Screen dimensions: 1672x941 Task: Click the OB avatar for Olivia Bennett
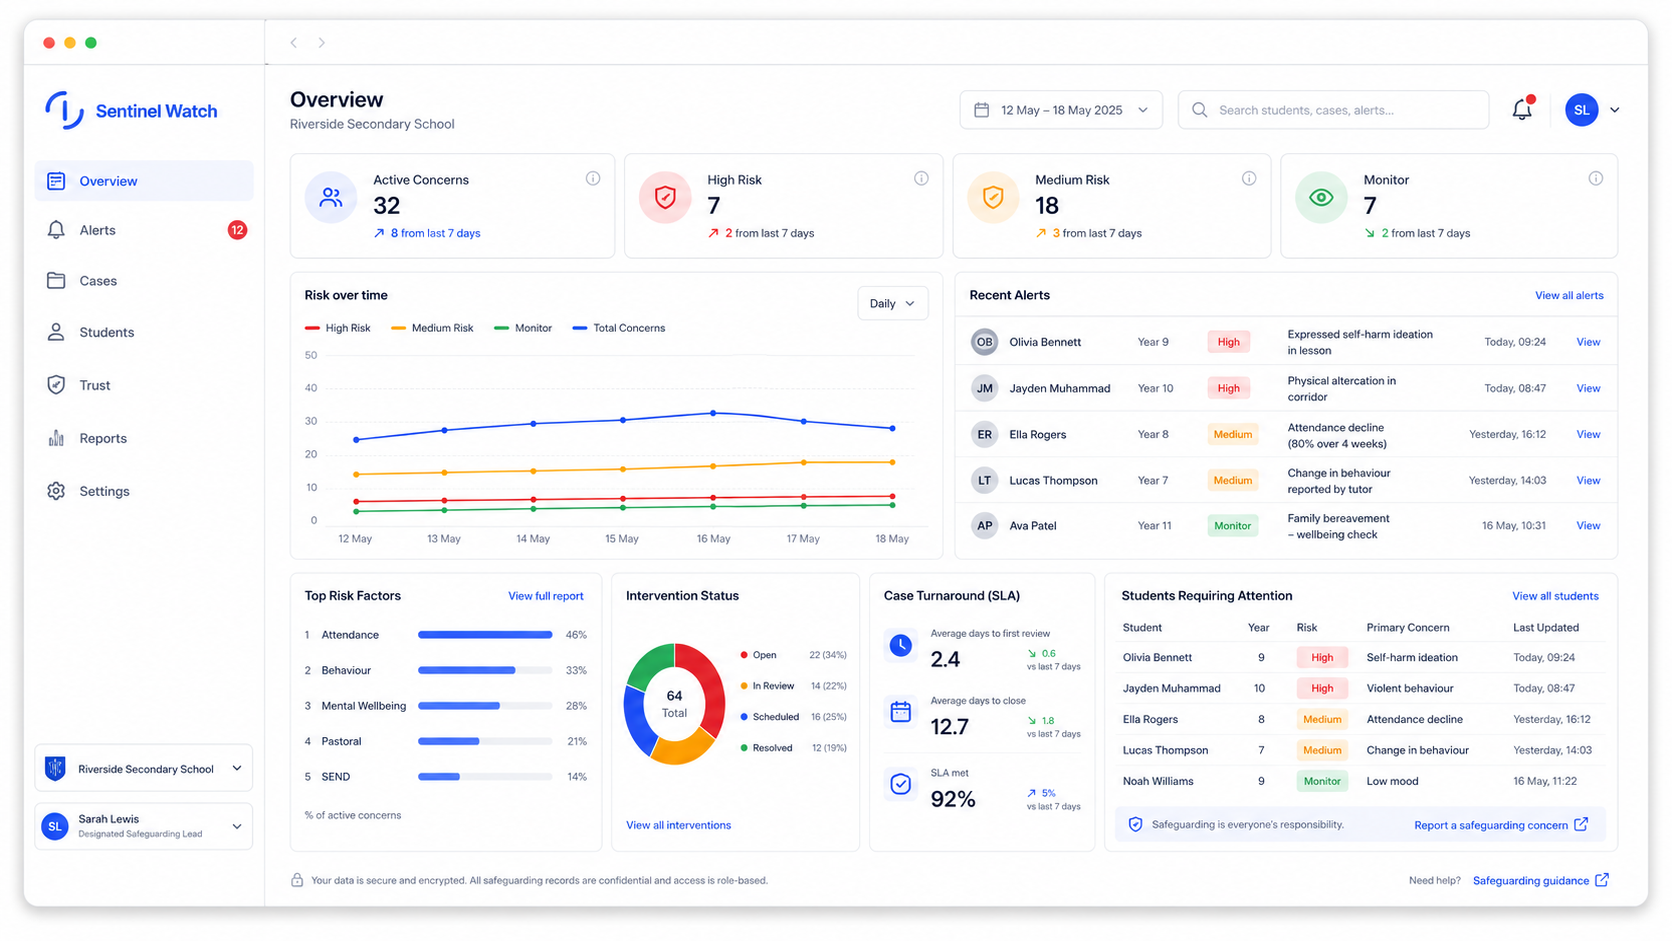pyautogui.click(x=985, y=342)
